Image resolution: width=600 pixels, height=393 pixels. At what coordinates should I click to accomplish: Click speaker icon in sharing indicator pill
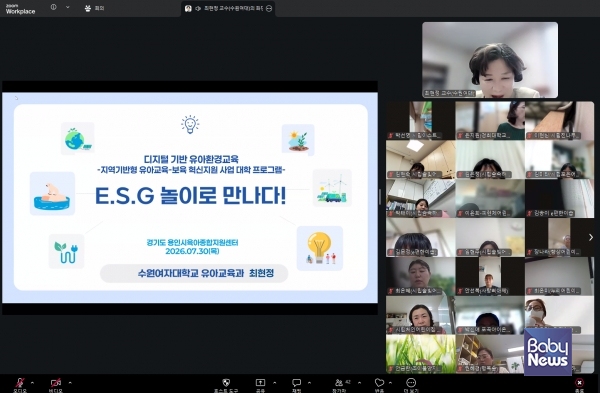point(198,8)
